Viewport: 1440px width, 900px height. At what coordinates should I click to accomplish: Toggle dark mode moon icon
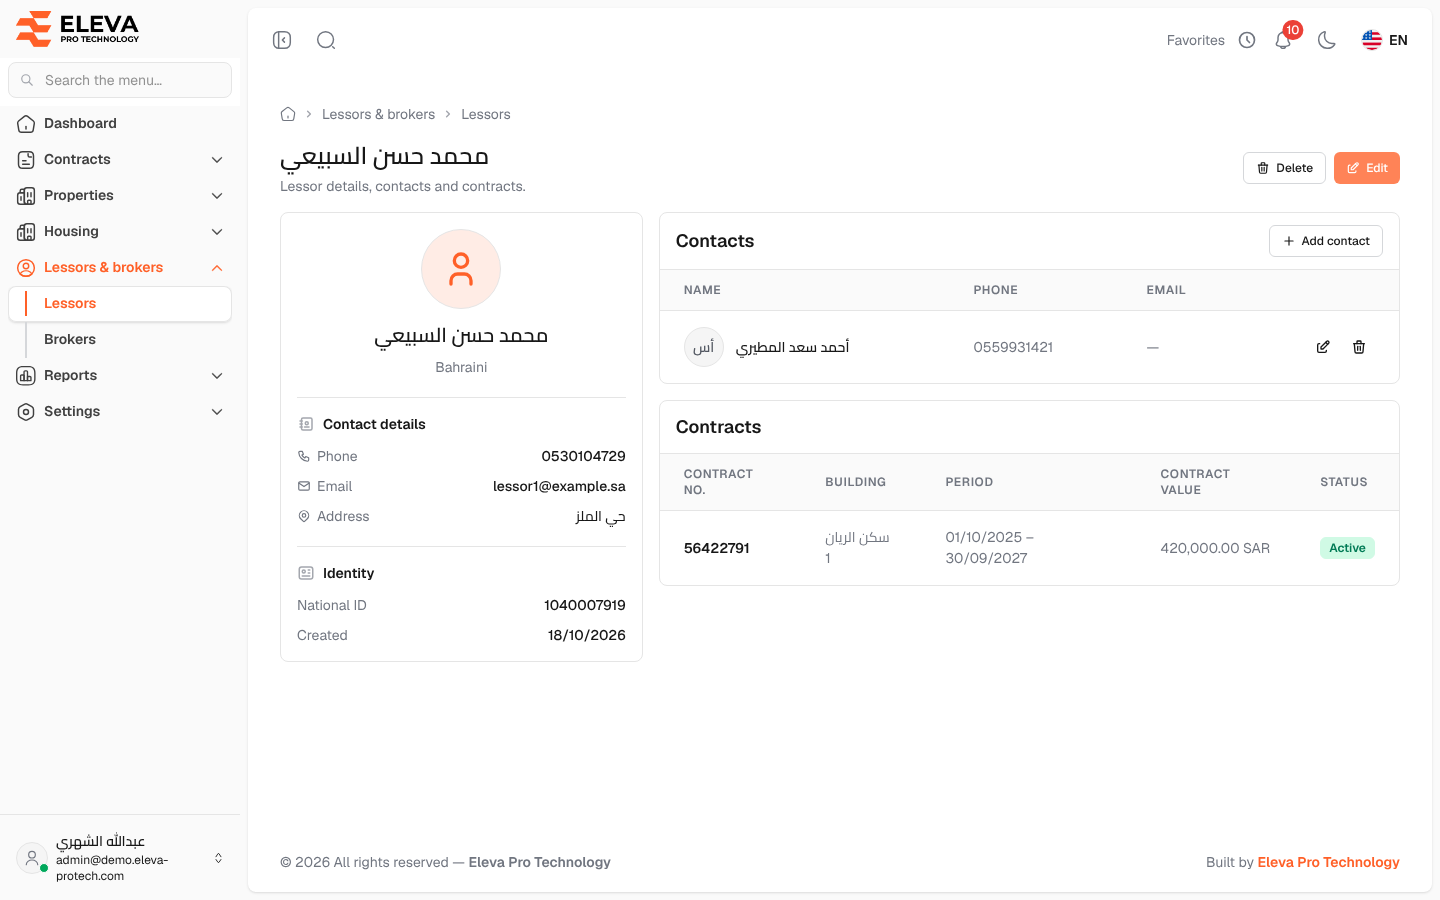(1327, 40)
